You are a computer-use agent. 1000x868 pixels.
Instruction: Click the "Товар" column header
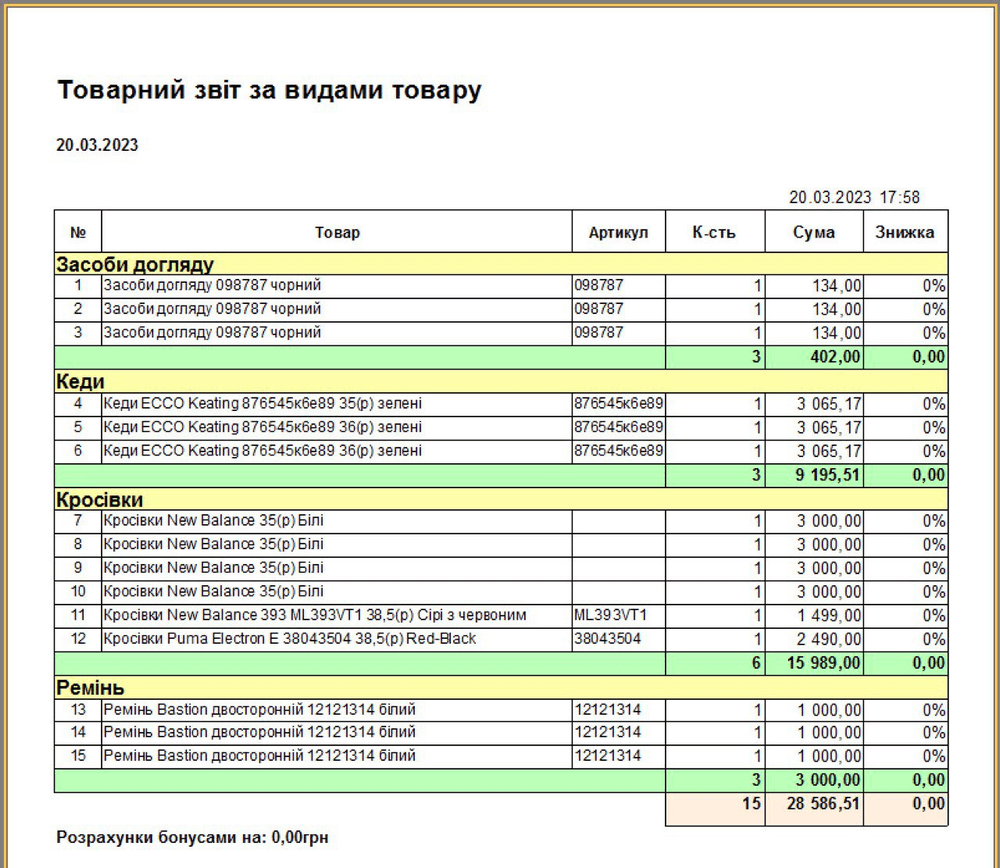point(337,232)
